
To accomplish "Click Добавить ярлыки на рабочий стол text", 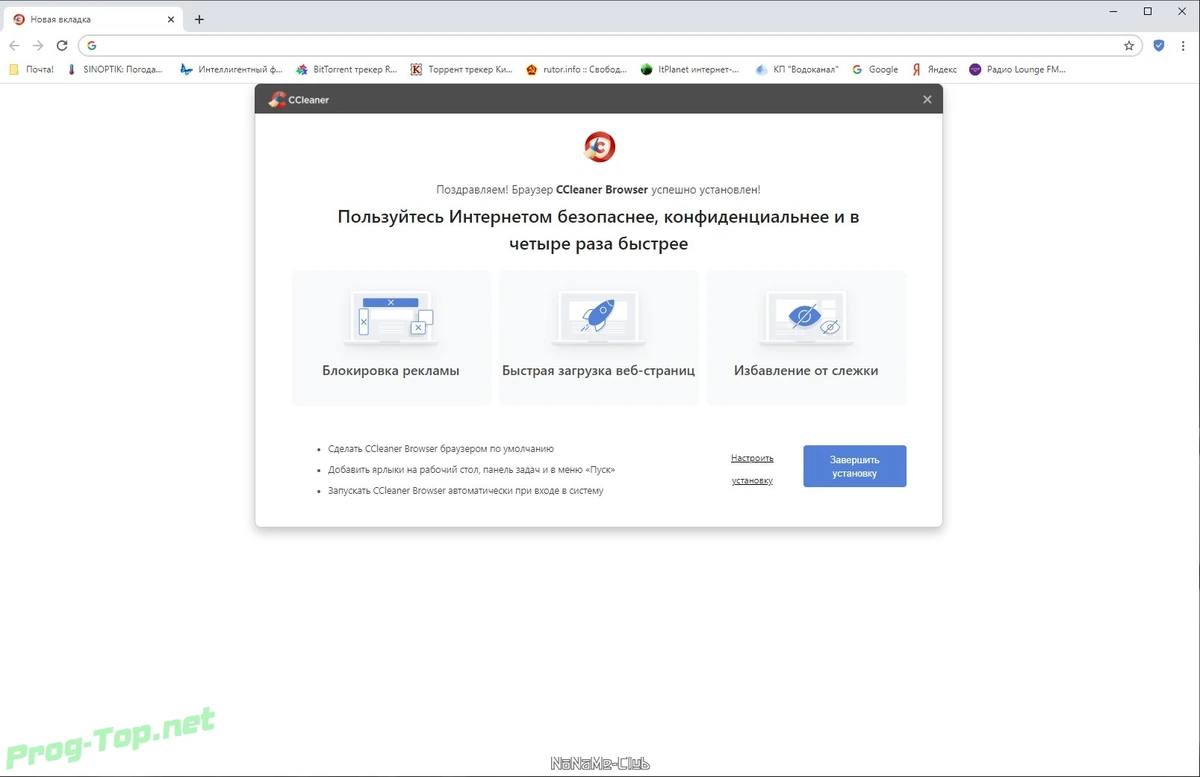I will click(471, 470).
